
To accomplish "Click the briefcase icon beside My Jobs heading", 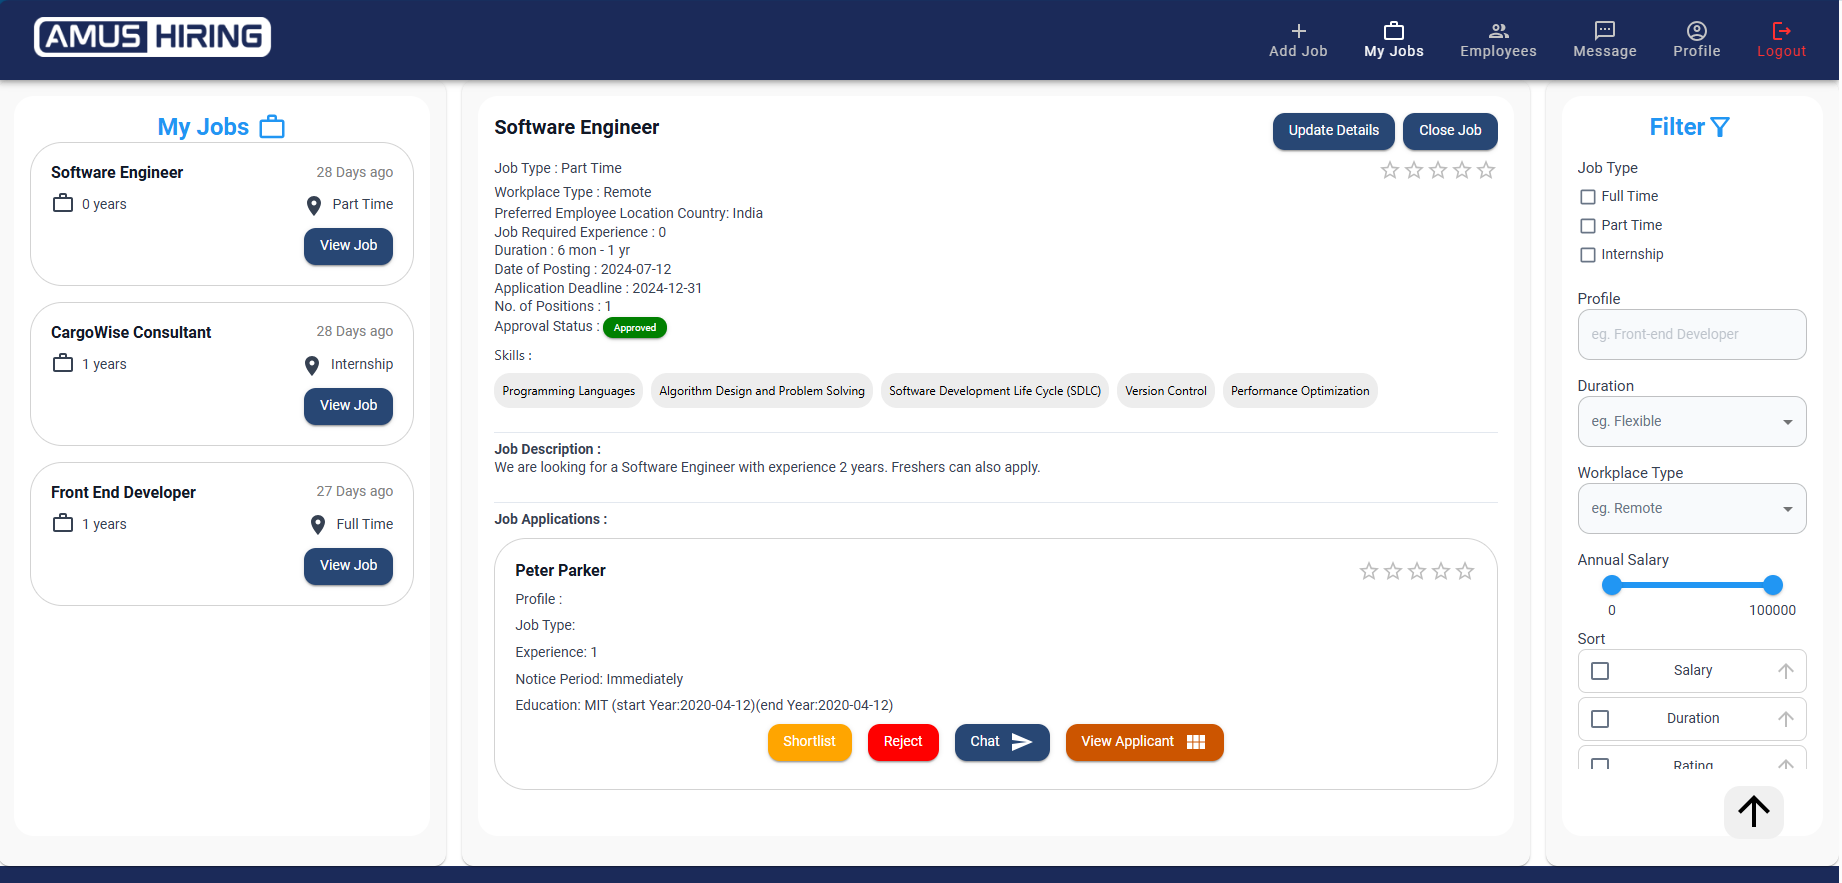I will (x=272, y=127).
